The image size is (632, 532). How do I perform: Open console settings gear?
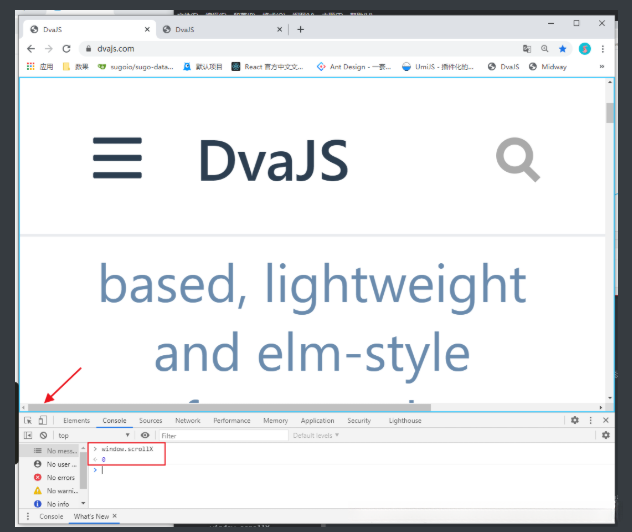tap(605, 435)
